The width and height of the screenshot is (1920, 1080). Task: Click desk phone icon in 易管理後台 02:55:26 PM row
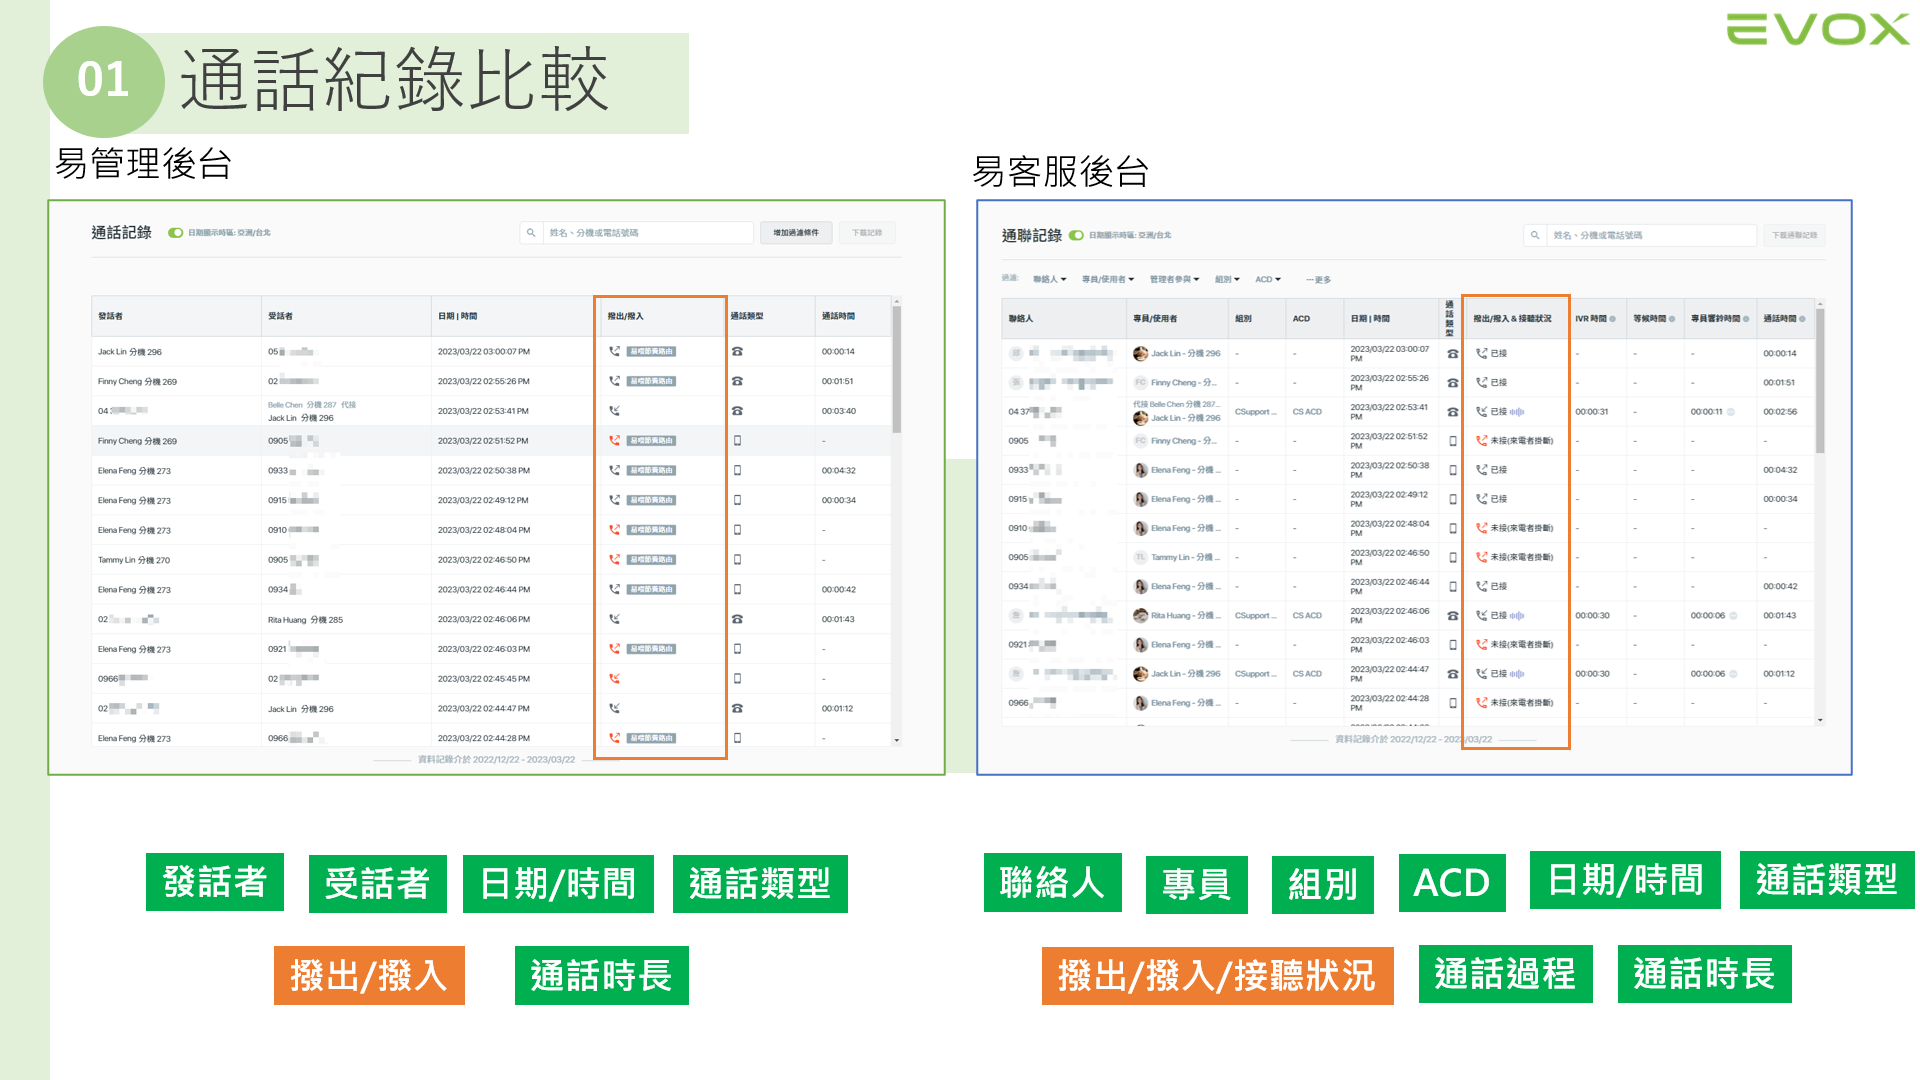pyautogui.click(x=737, y=381)
